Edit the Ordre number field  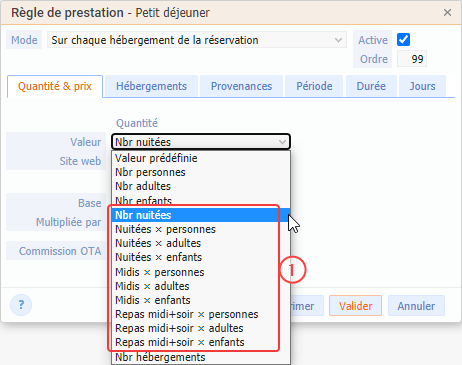pos(412,59)
